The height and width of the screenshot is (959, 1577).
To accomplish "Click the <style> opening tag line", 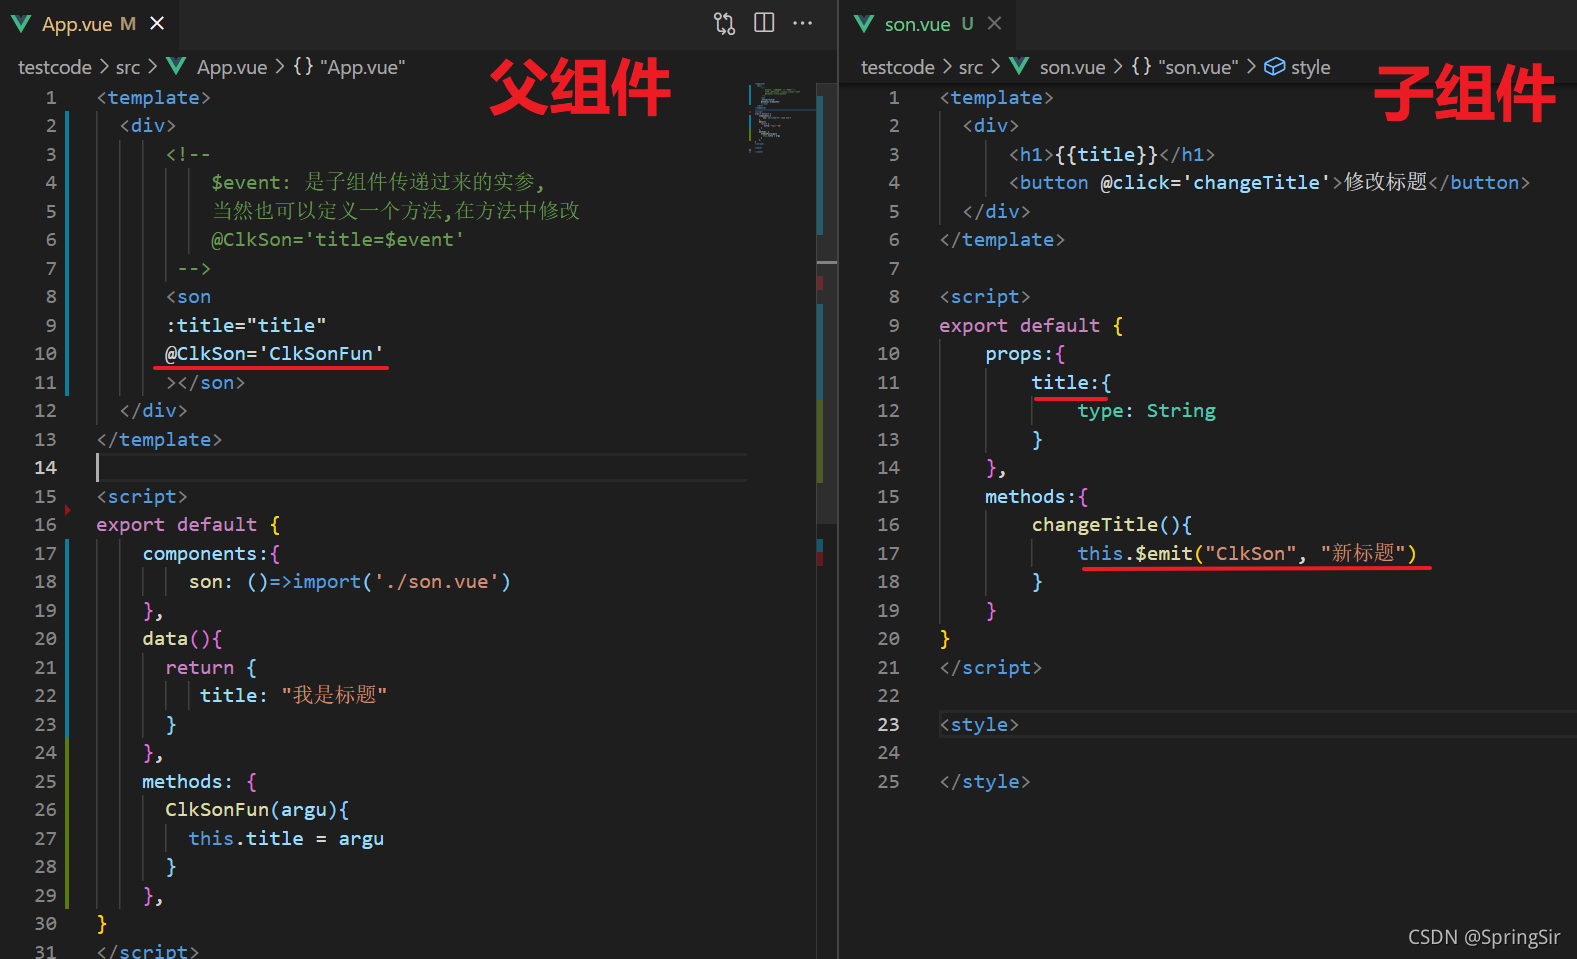I will coord(979,724).
